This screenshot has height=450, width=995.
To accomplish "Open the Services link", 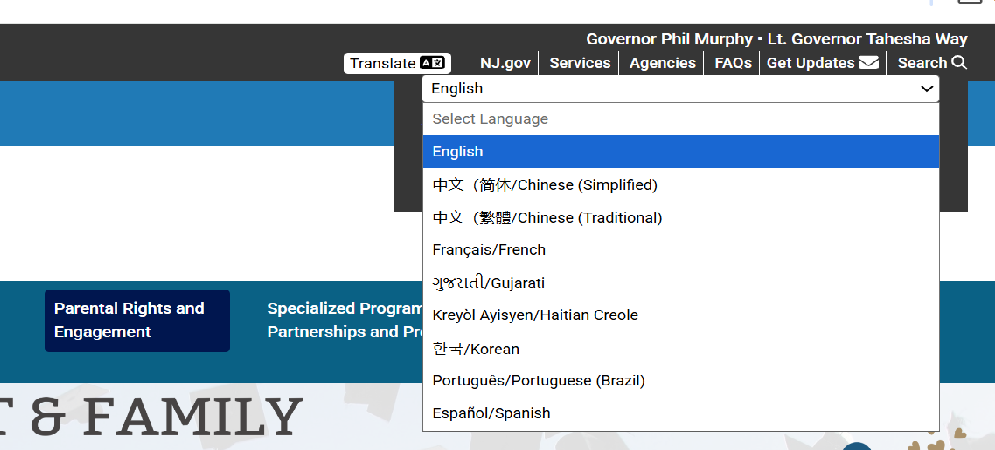I will [x=579, y=63].
